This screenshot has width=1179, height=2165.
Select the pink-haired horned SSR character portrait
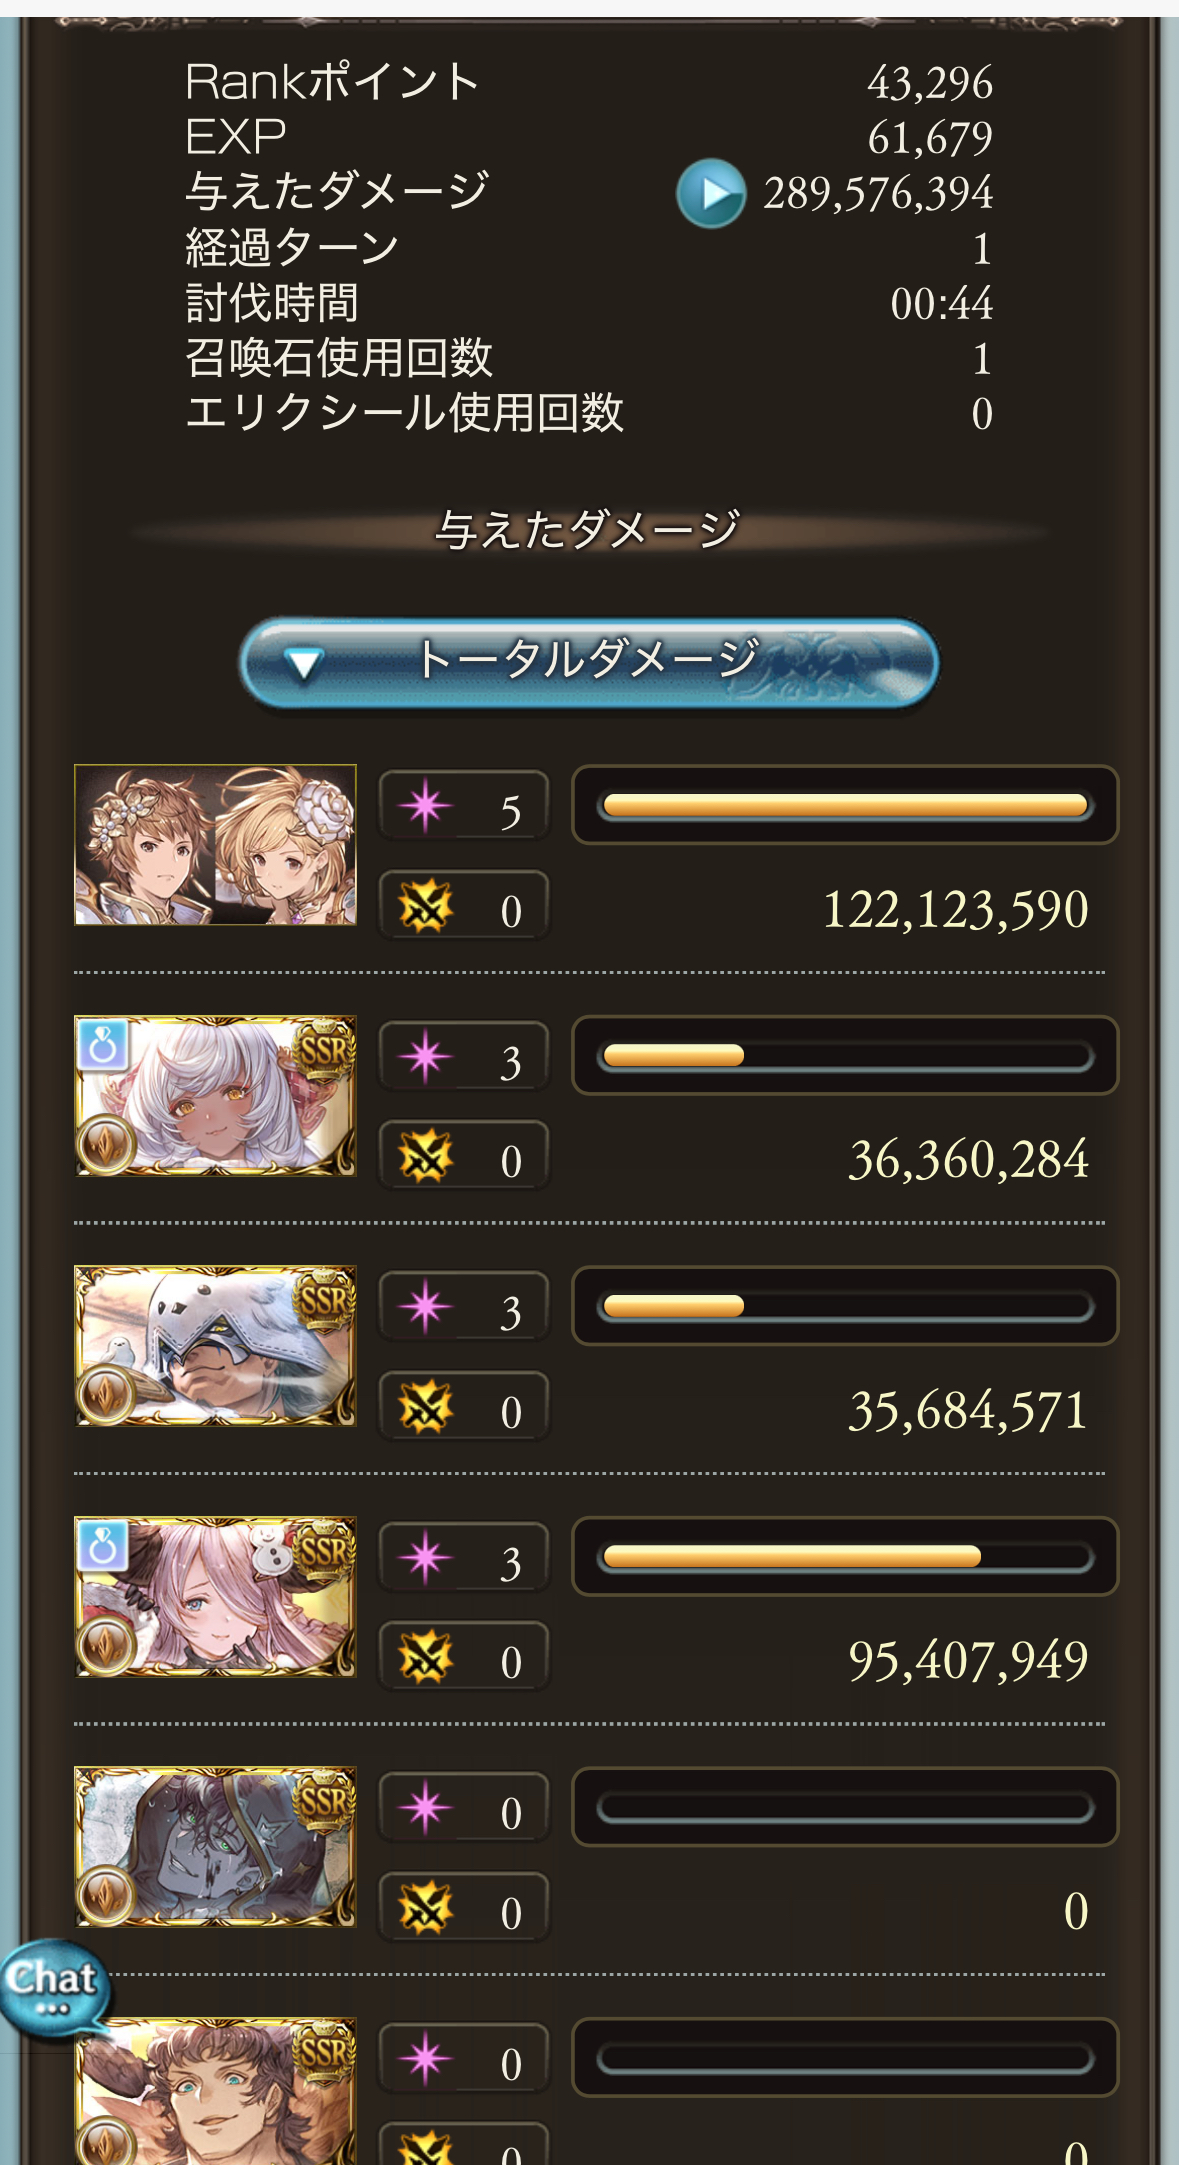(x=215, y=1597)
